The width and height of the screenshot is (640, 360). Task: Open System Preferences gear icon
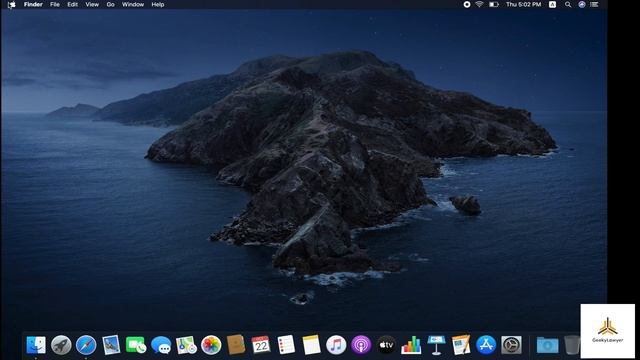click(511, 345)
